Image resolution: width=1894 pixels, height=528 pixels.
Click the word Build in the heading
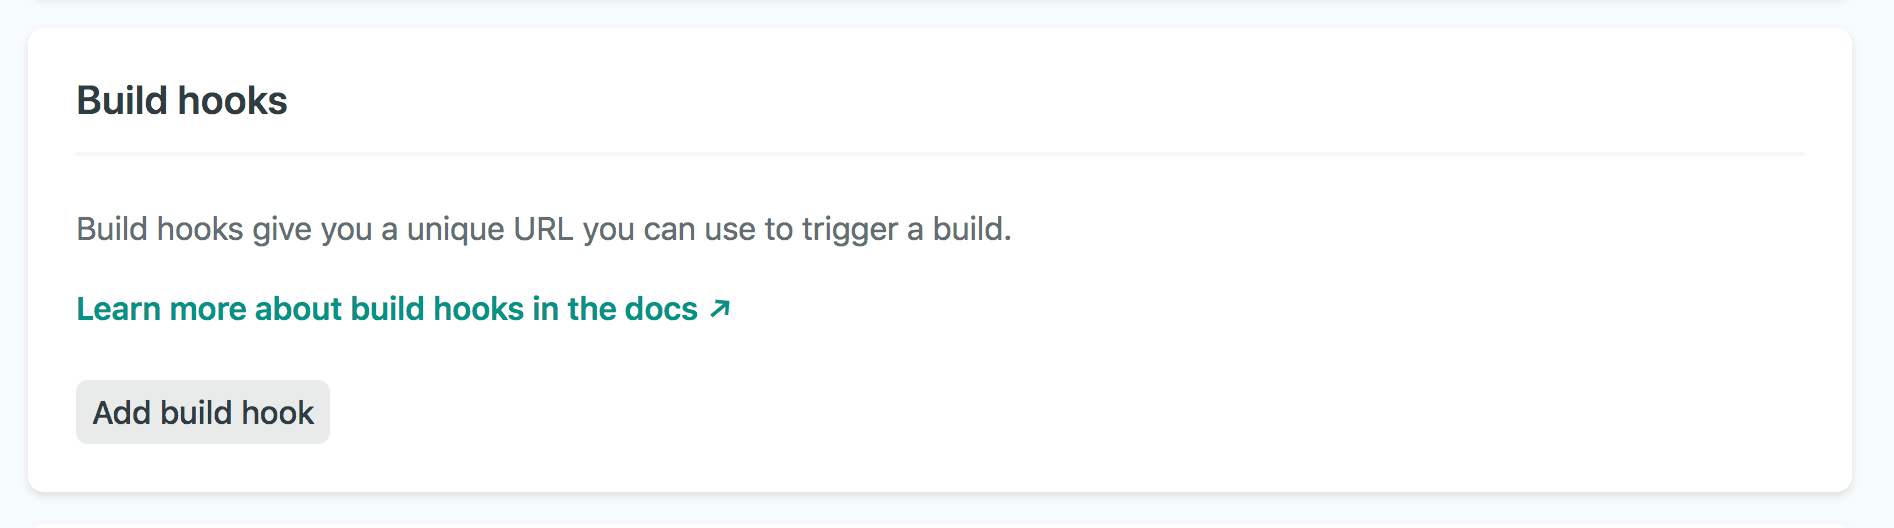coord(122,101)
